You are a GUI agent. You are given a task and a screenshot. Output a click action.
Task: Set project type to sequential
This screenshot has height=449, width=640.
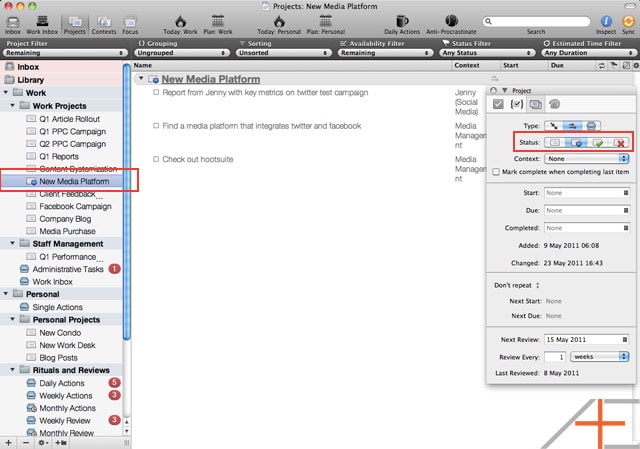(572, 126)
